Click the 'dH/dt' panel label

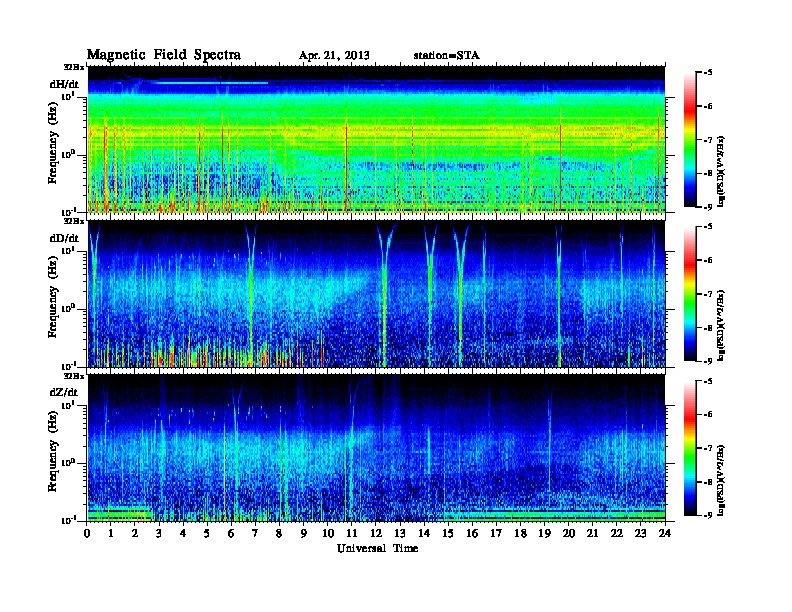(x=64, y=84)
